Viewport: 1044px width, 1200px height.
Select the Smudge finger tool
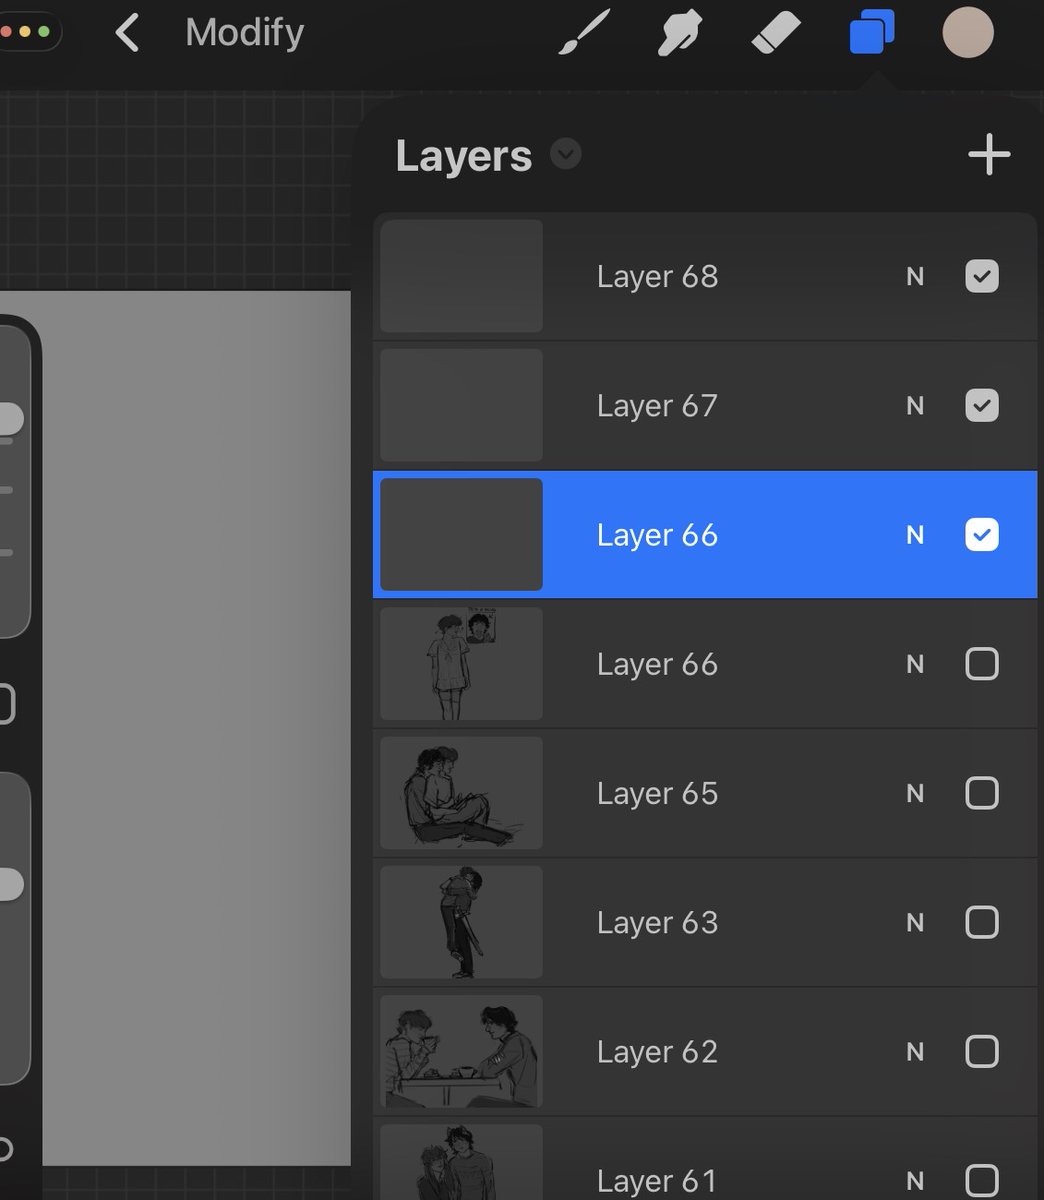(680, 33)
